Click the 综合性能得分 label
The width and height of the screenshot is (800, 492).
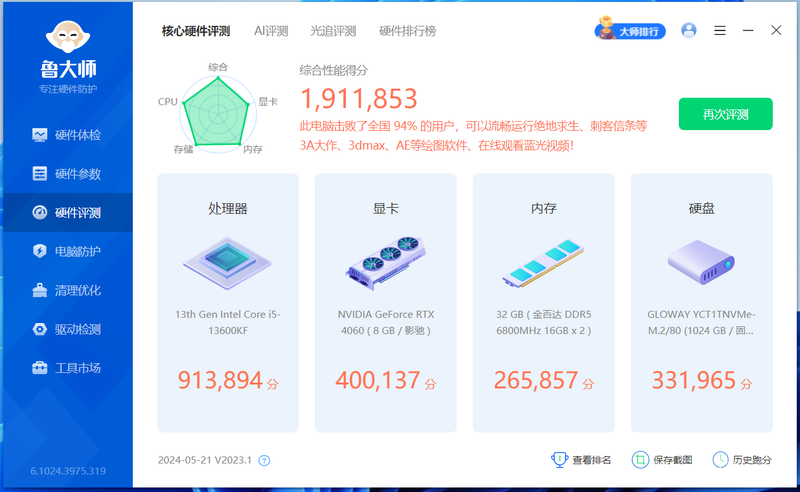(x=333, y=70)
